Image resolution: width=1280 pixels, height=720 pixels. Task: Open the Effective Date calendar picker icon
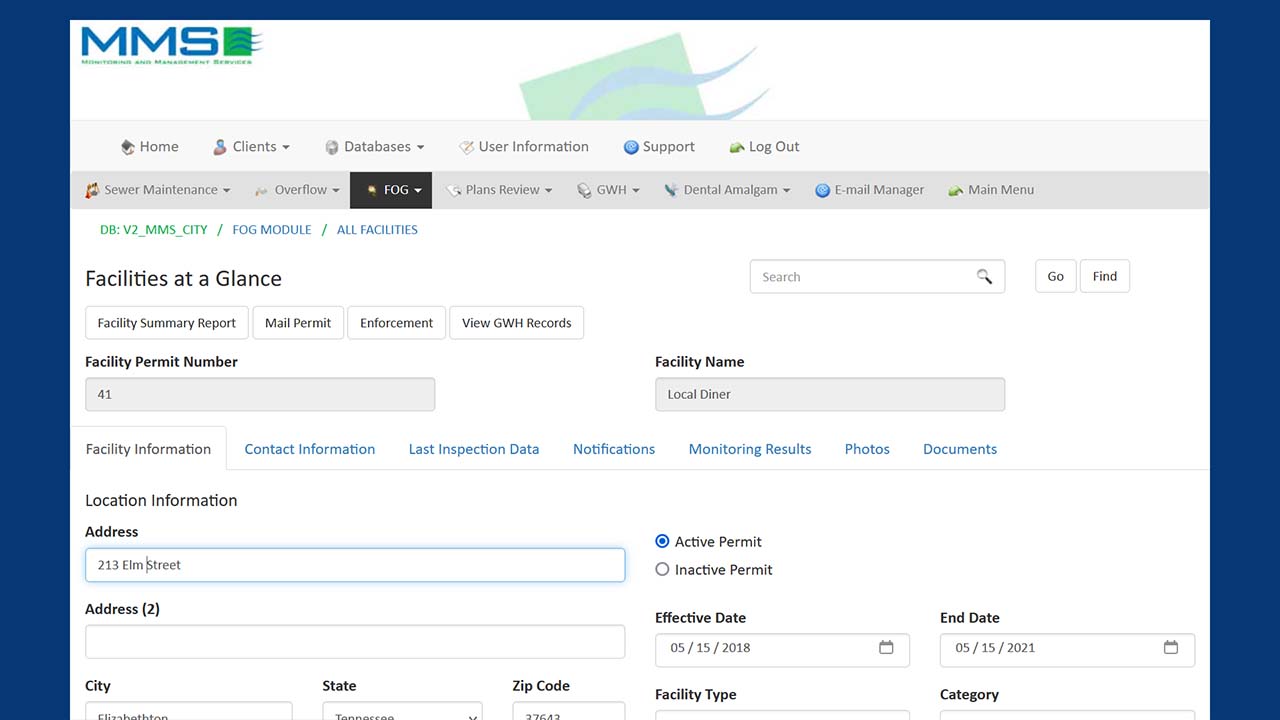886,648
